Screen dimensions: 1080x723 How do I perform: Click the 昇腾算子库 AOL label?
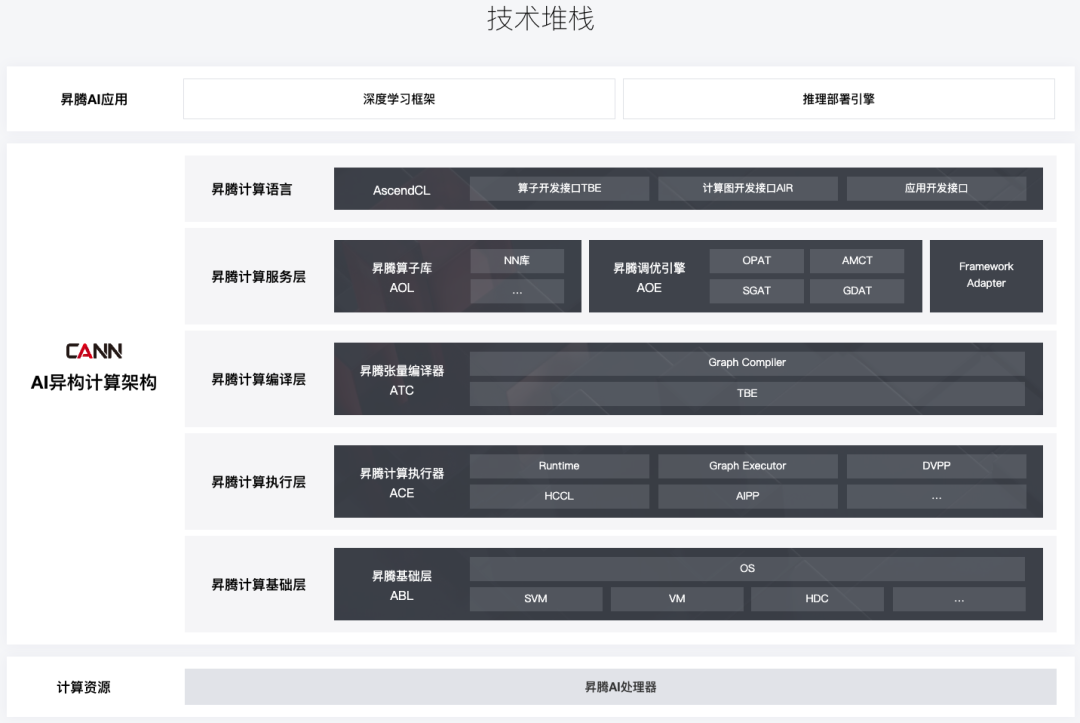tap(402, 277)
